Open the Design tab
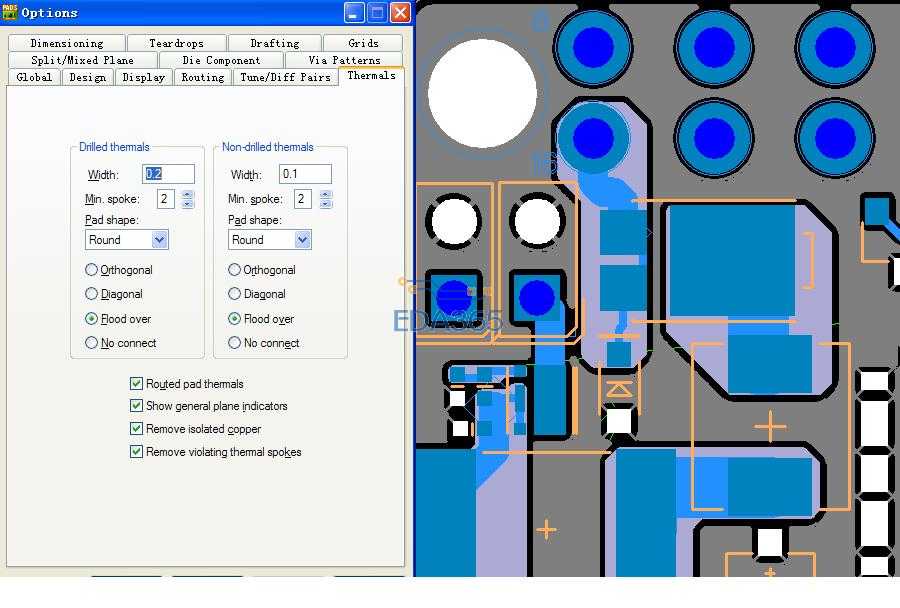Viewport: 900px width, 608px height. tap(87, 77)
